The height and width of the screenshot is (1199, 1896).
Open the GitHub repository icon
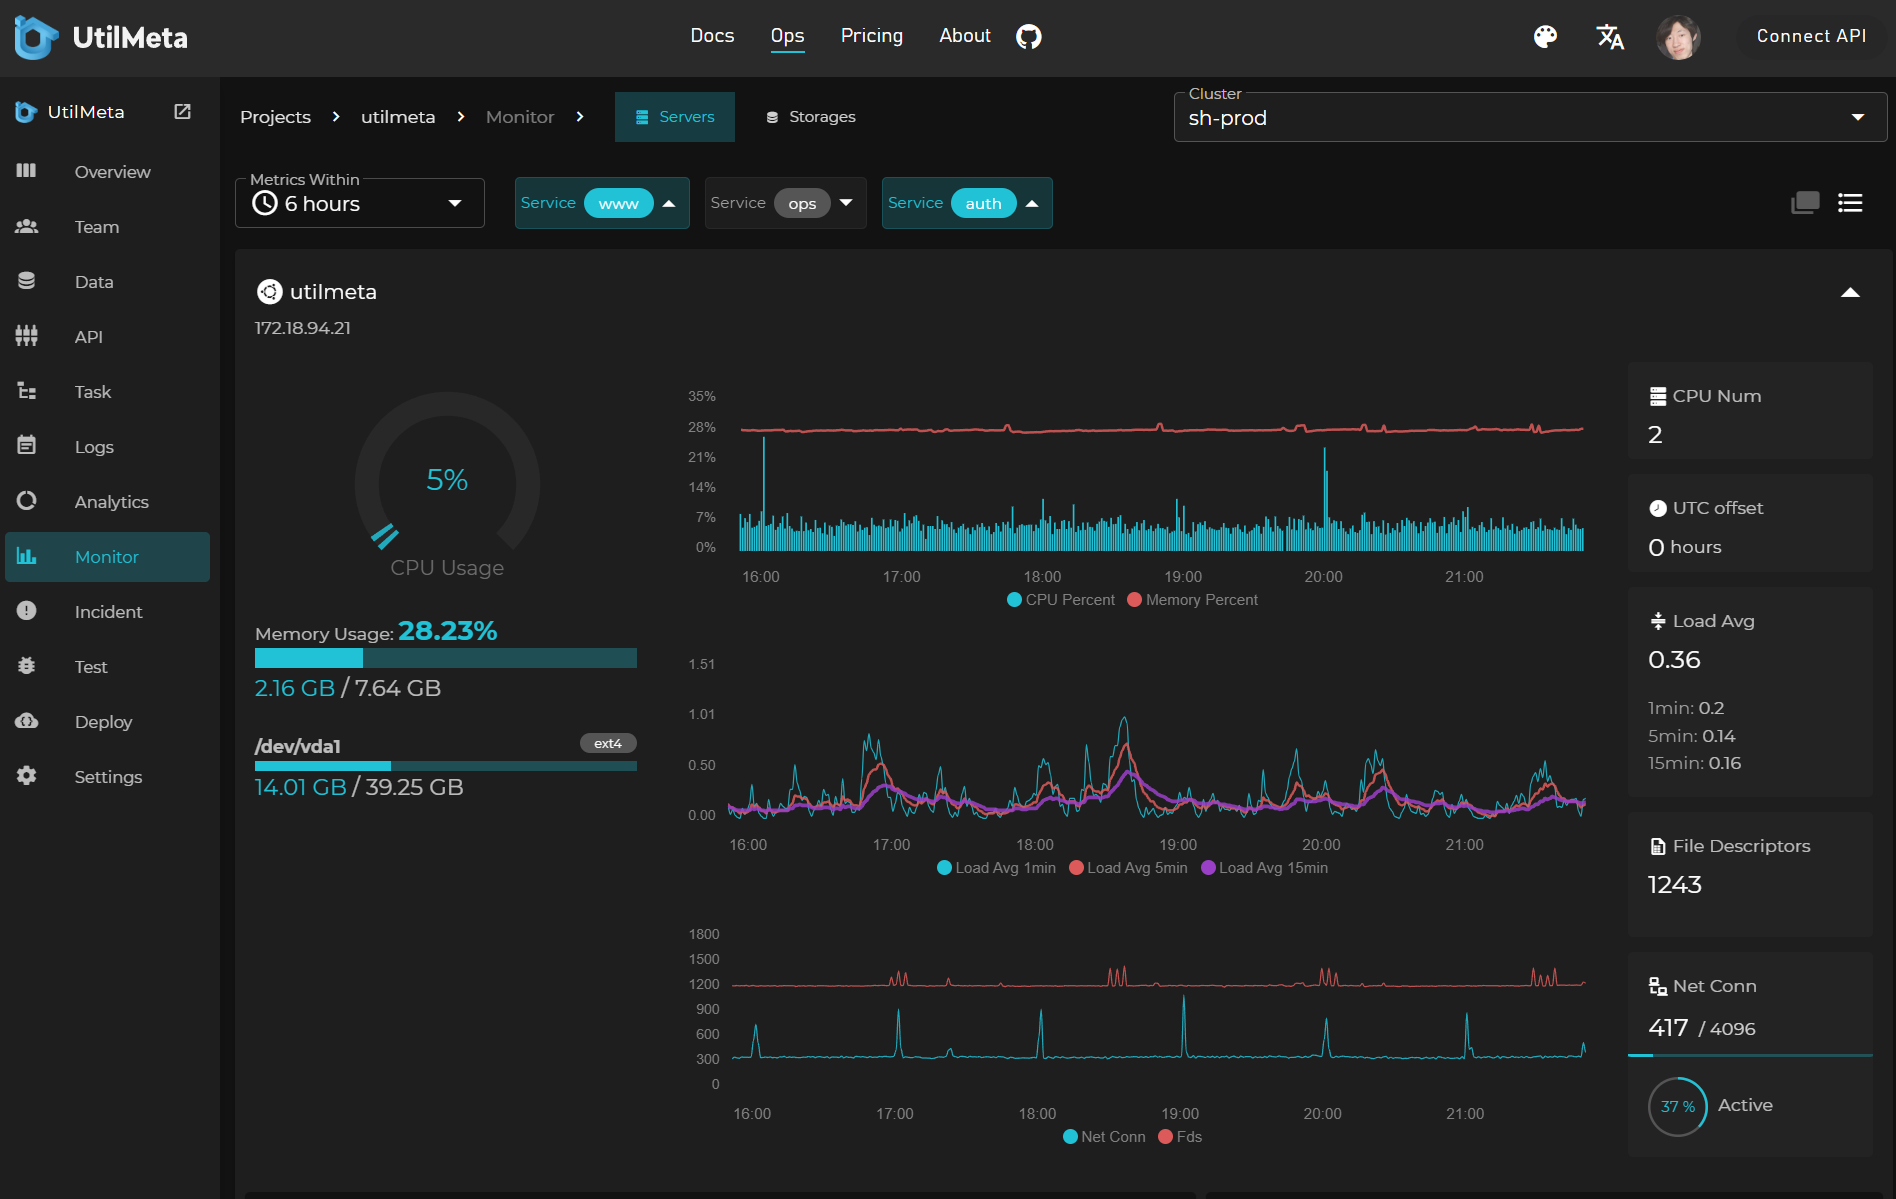[1028, 37]
